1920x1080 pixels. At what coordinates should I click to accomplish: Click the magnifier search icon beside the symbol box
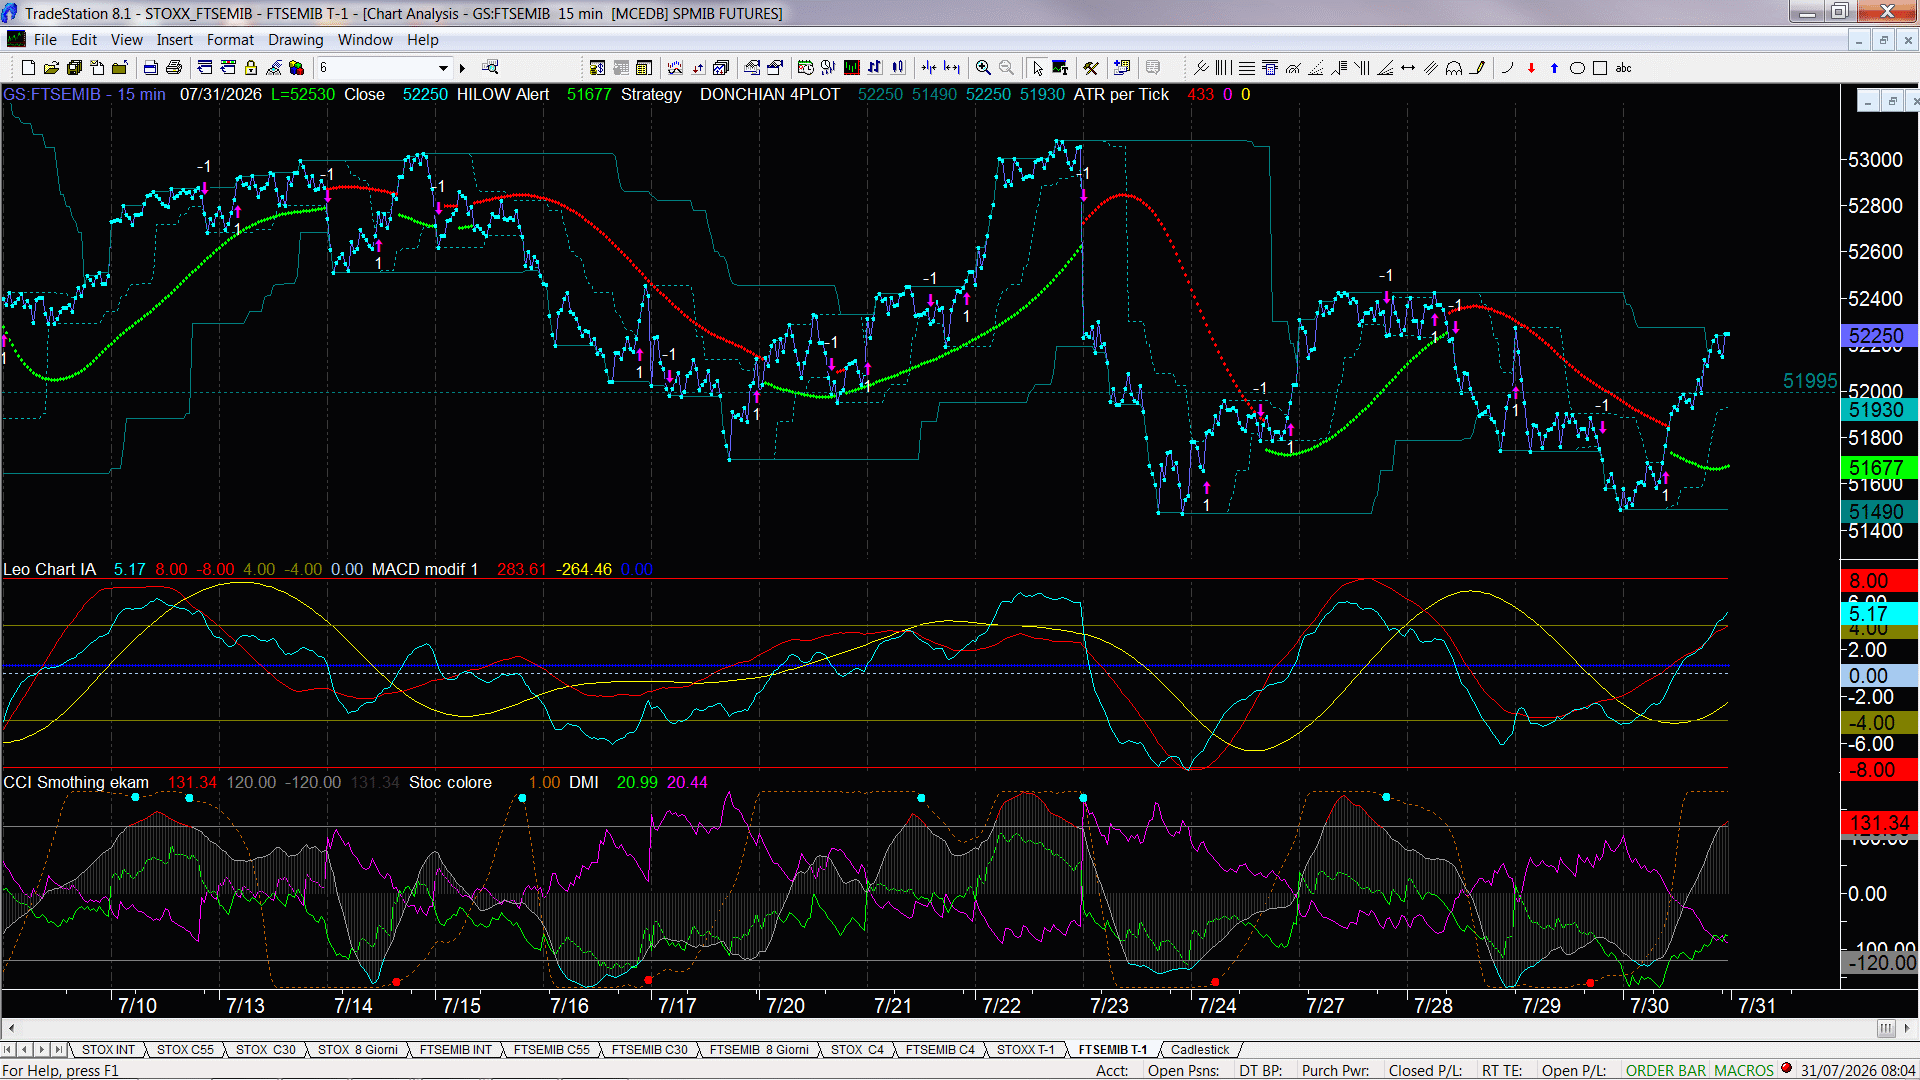(490, 68)
